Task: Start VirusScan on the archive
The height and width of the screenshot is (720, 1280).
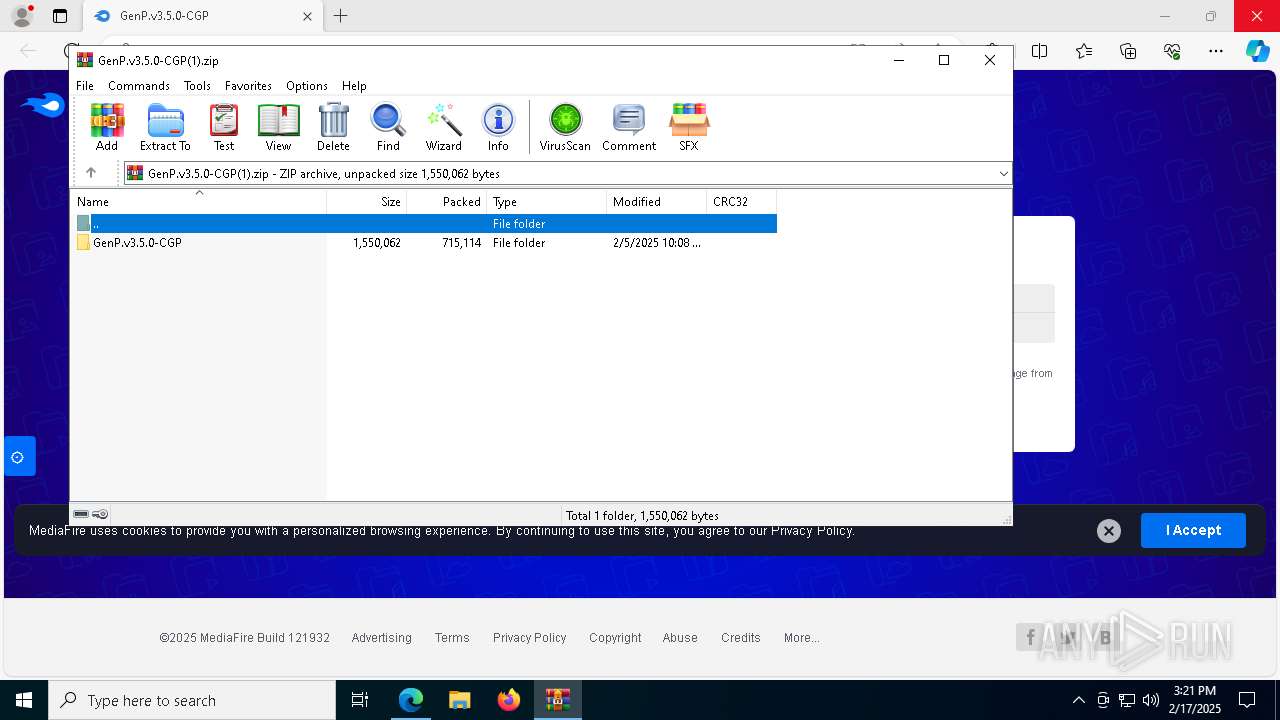Action: pyautogui.click(x=565, y=127)
